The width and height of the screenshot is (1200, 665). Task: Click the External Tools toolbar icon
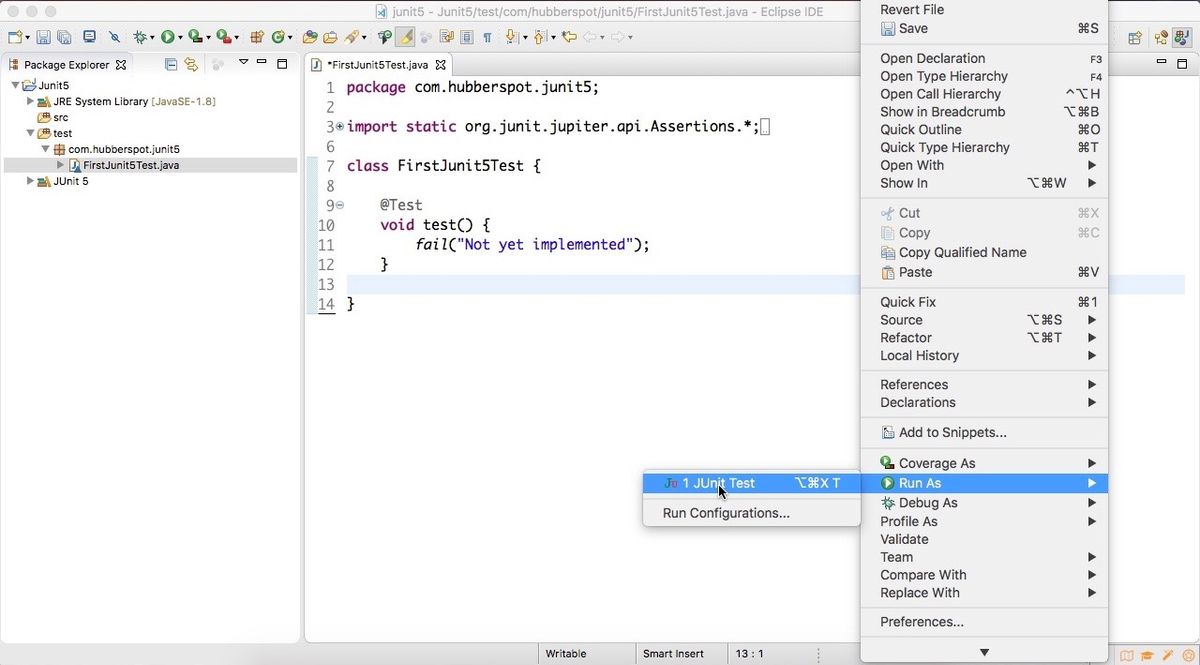(223, 37)
